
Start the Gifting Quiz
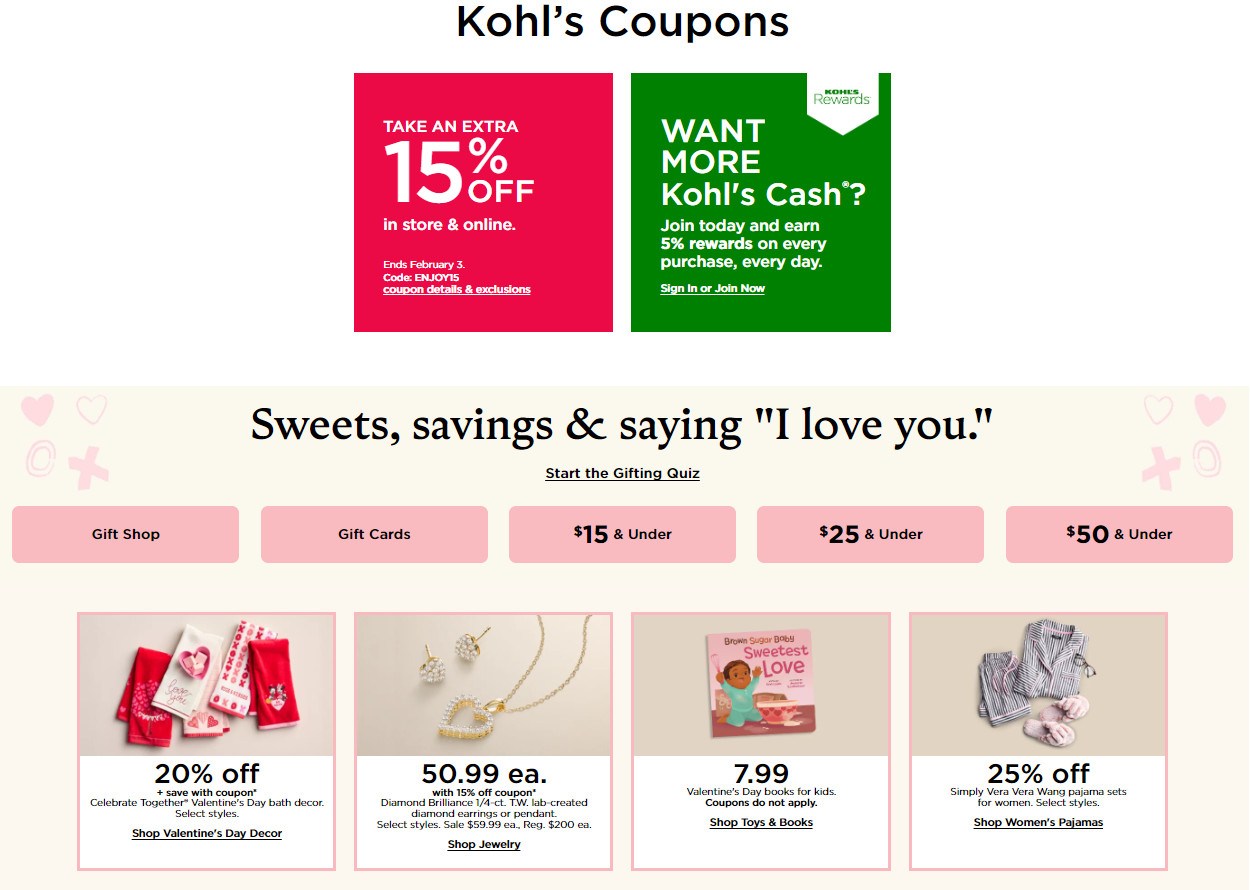(621, 473)
